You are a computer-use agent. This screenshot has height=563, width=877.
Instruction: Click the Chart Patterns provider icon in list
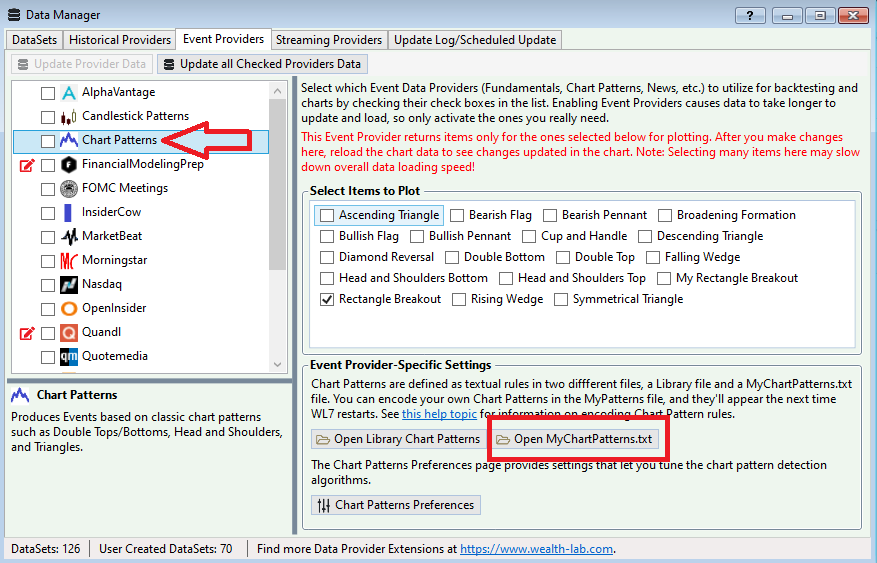pyautogui.click(x=69, y=140)
